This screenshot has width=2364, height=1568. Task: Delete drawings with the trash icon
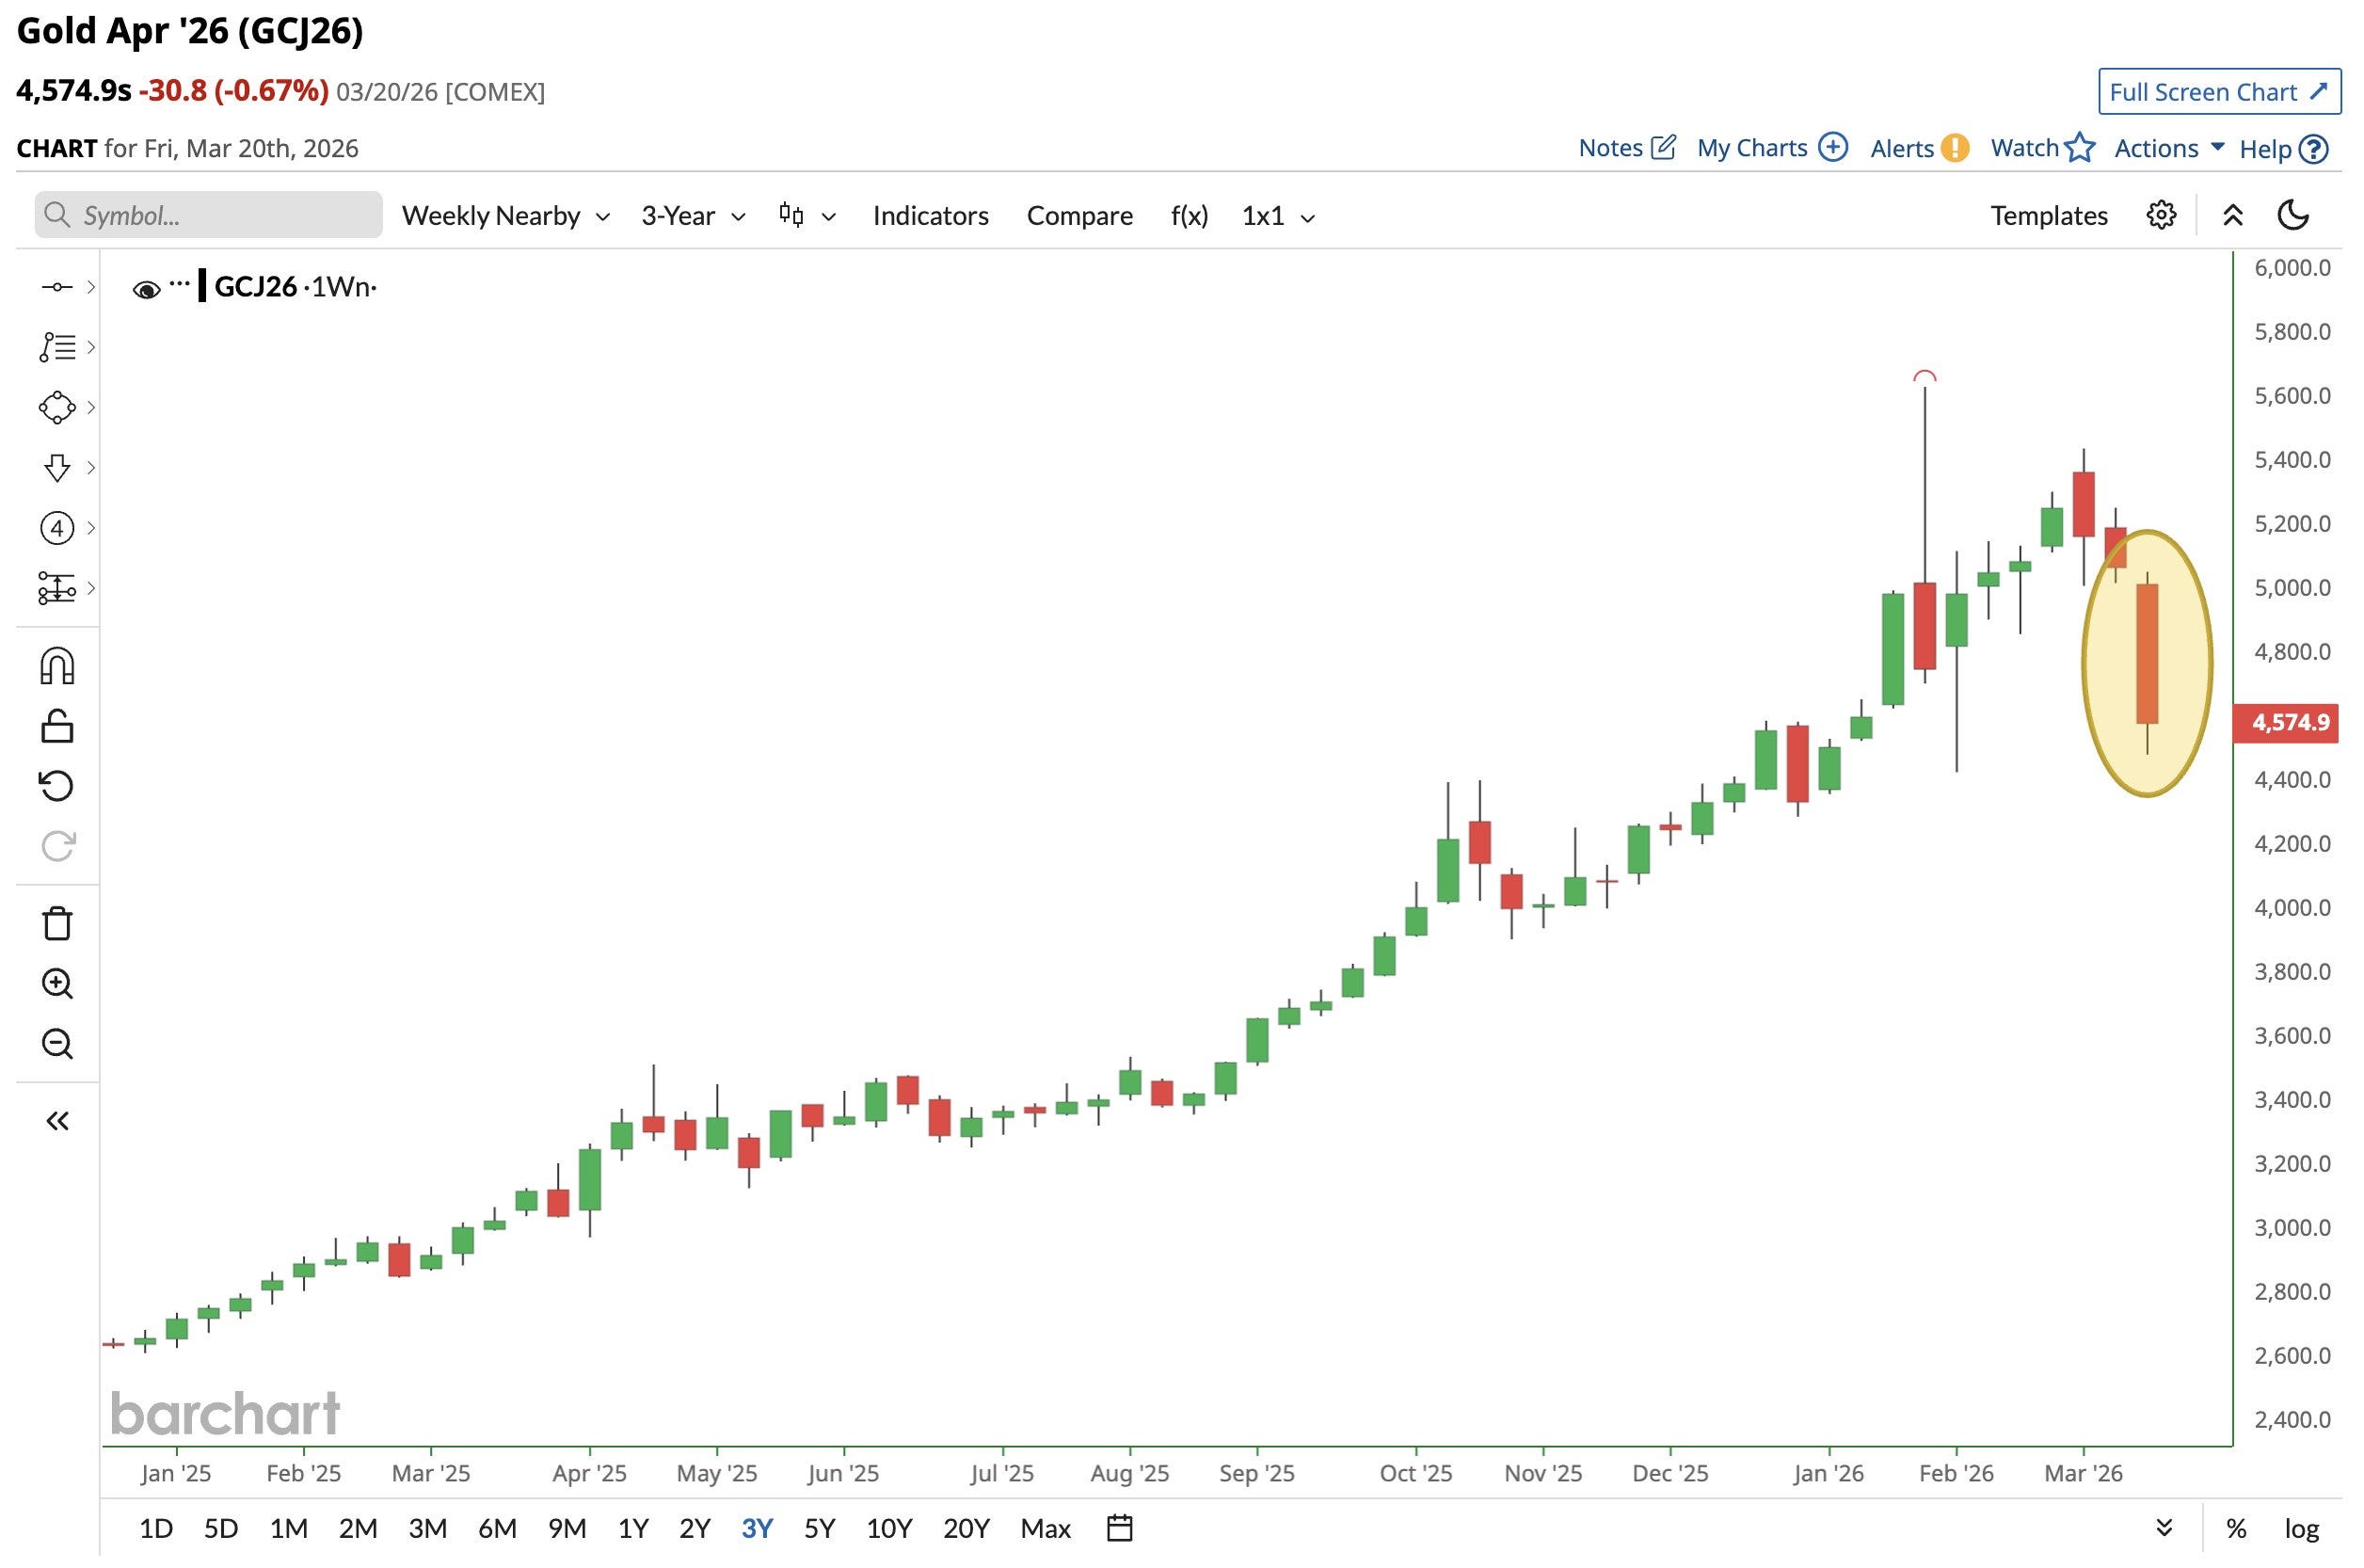(x=57, y=923)
